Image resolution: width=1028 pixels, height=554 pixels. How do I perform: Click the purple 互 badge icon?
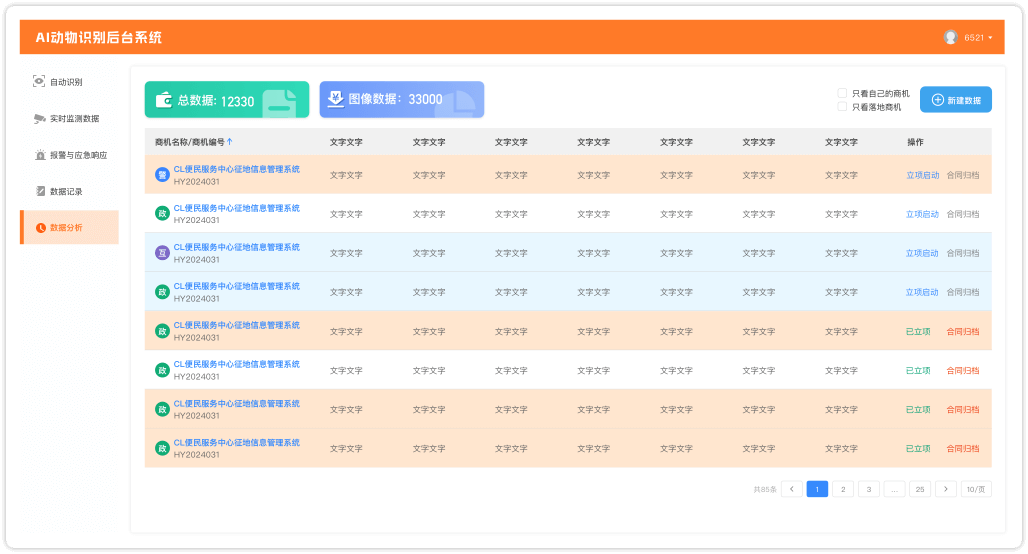[x=162, y=253]
